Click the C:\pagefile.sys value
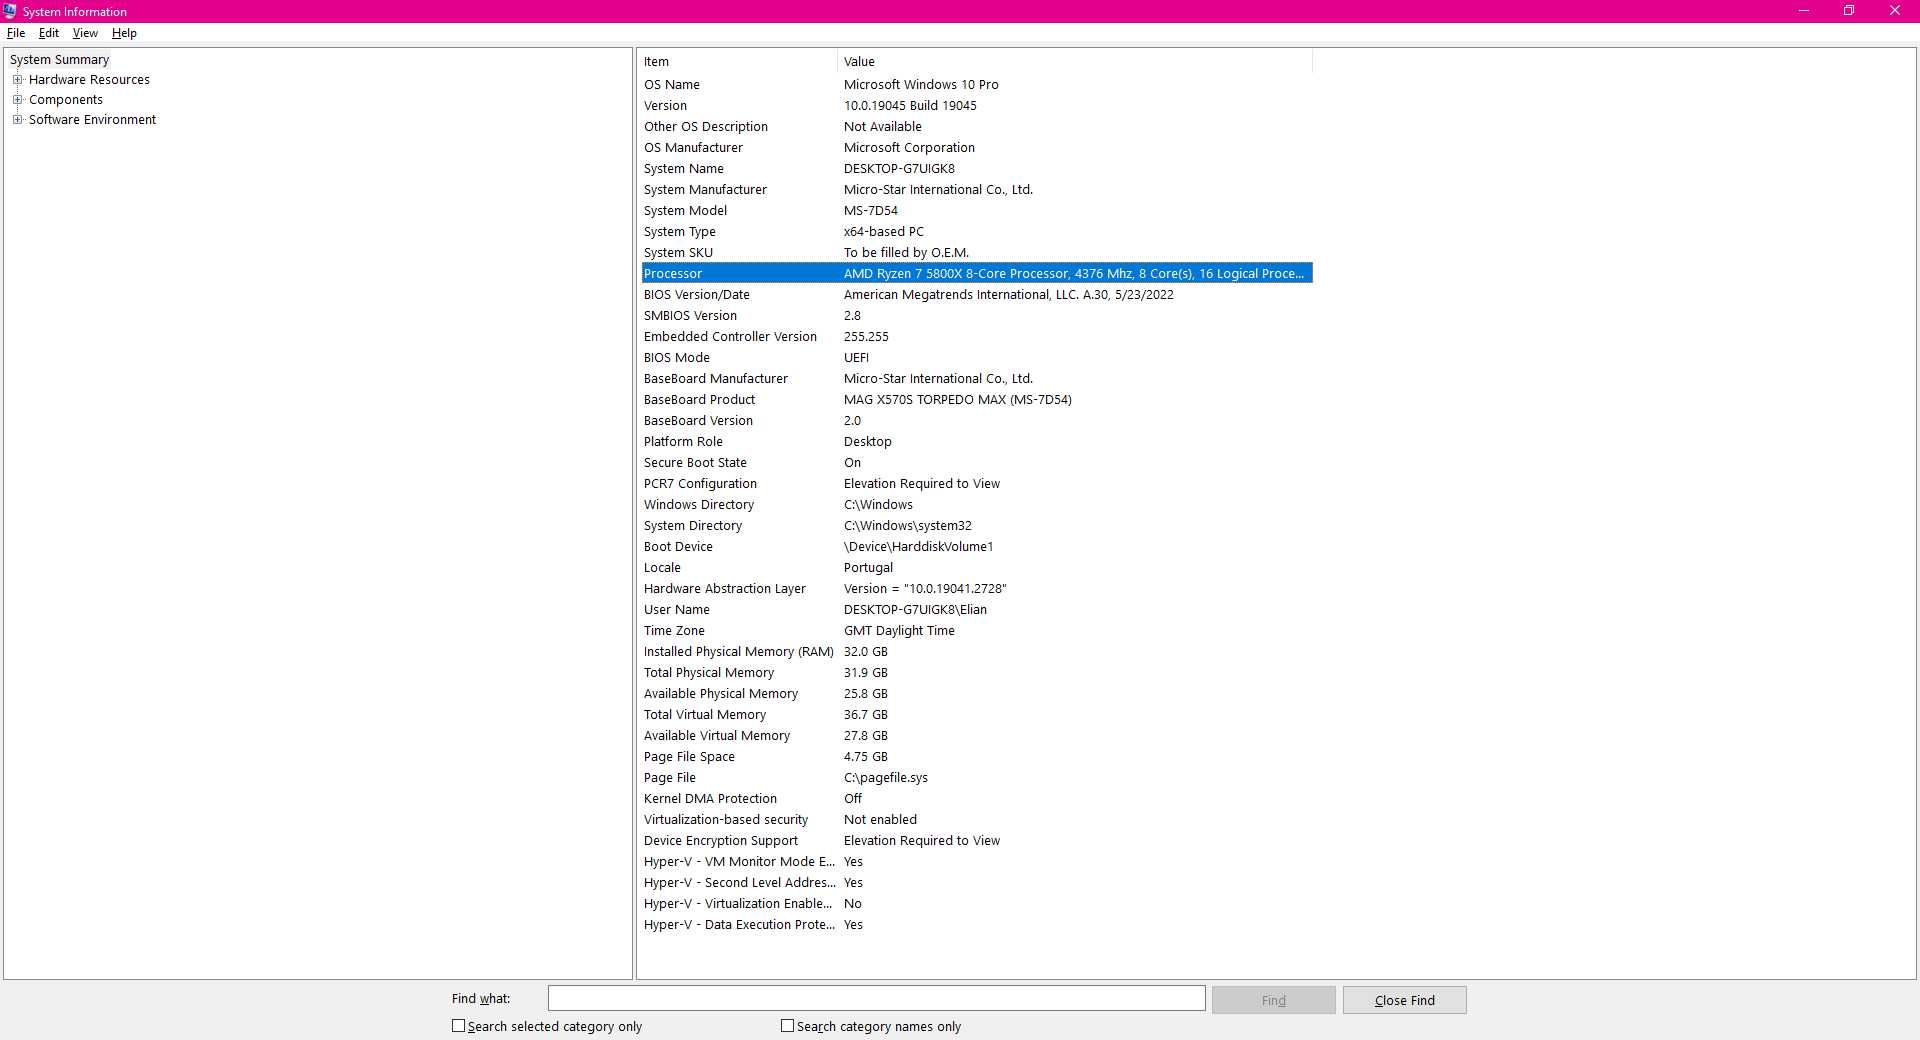The image size is (1920, 1040). [x=885, y=778]
